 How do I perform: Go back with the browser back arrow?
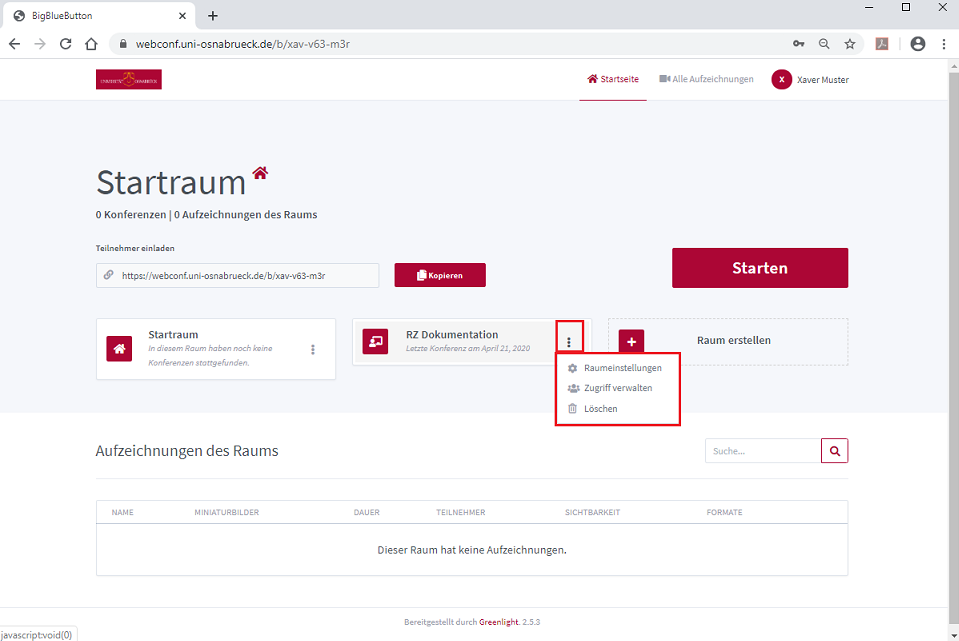[x=15, y=44]
